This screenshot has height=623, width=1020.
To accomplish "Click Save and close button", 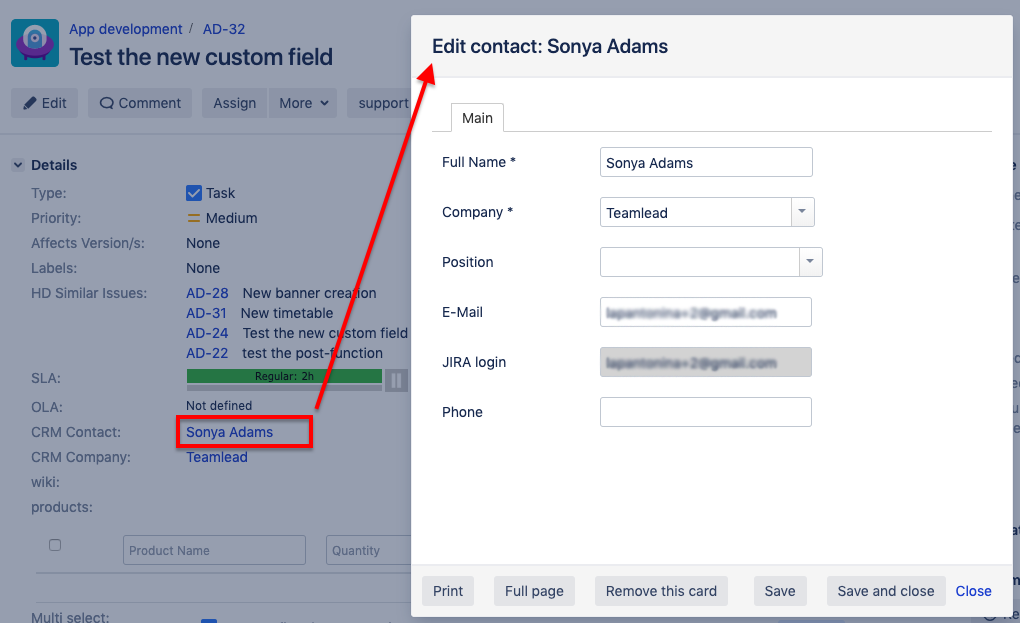I will tap(885, 591).
